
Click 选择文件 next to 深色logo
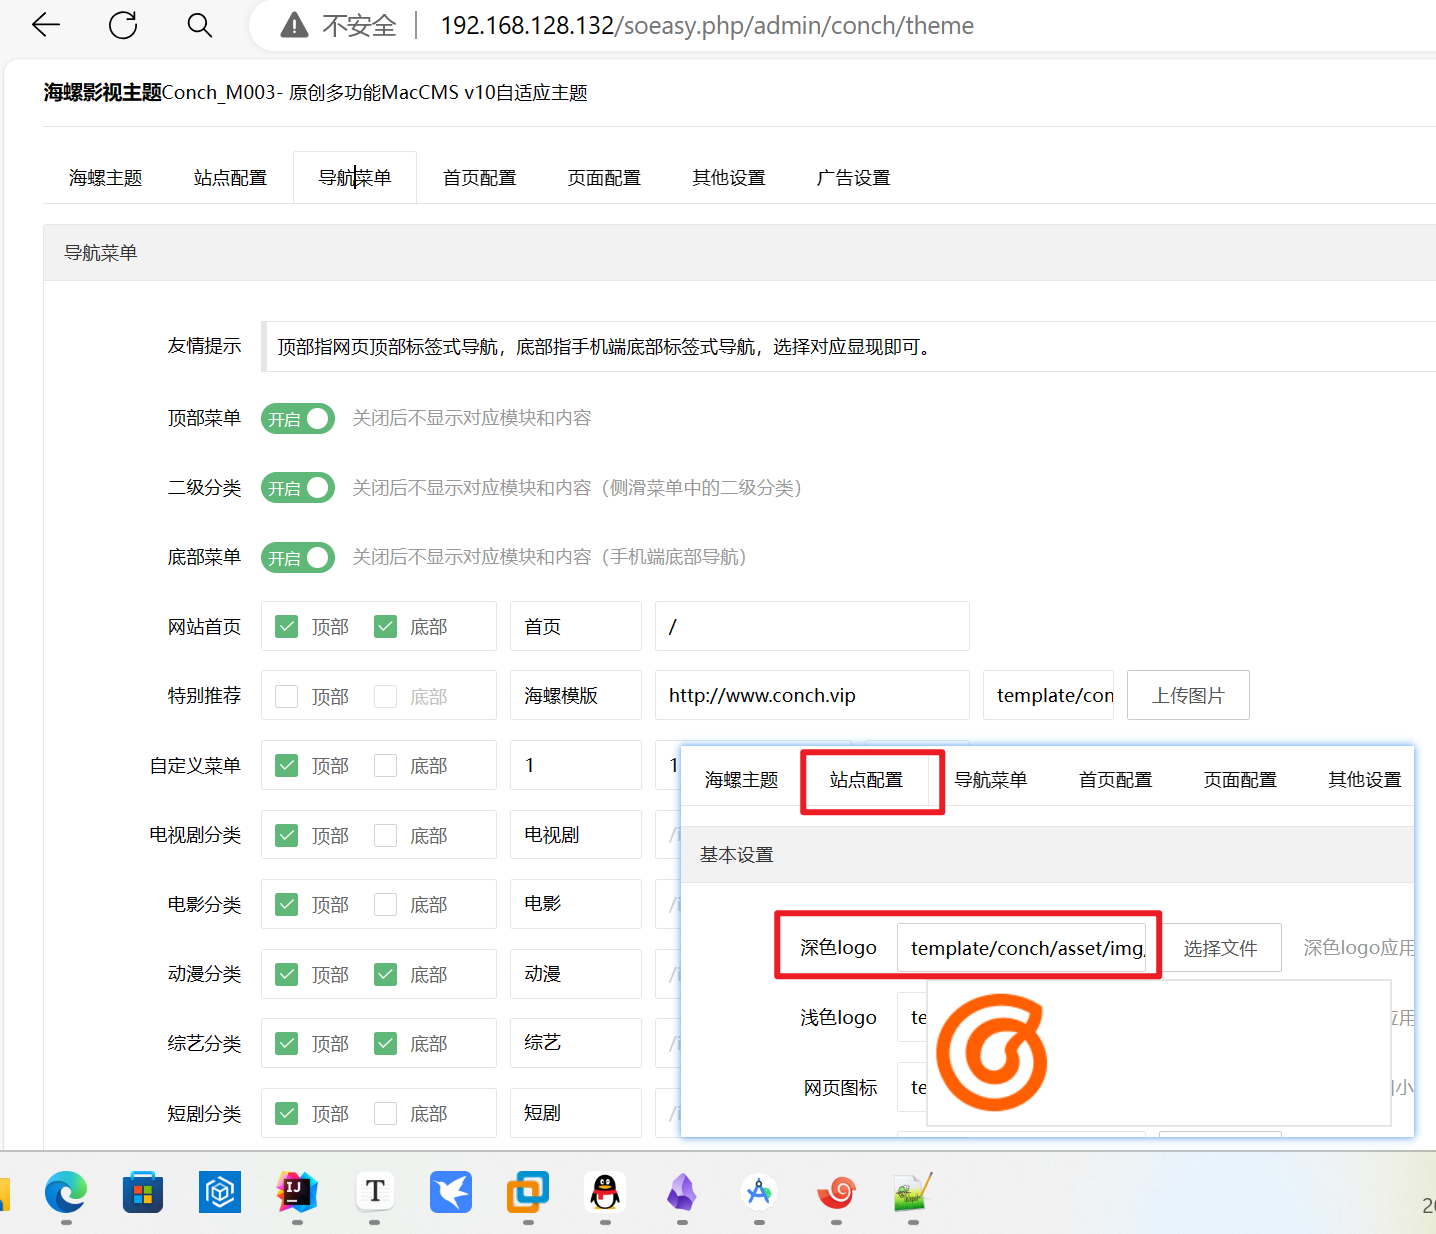coord(1220,948)
